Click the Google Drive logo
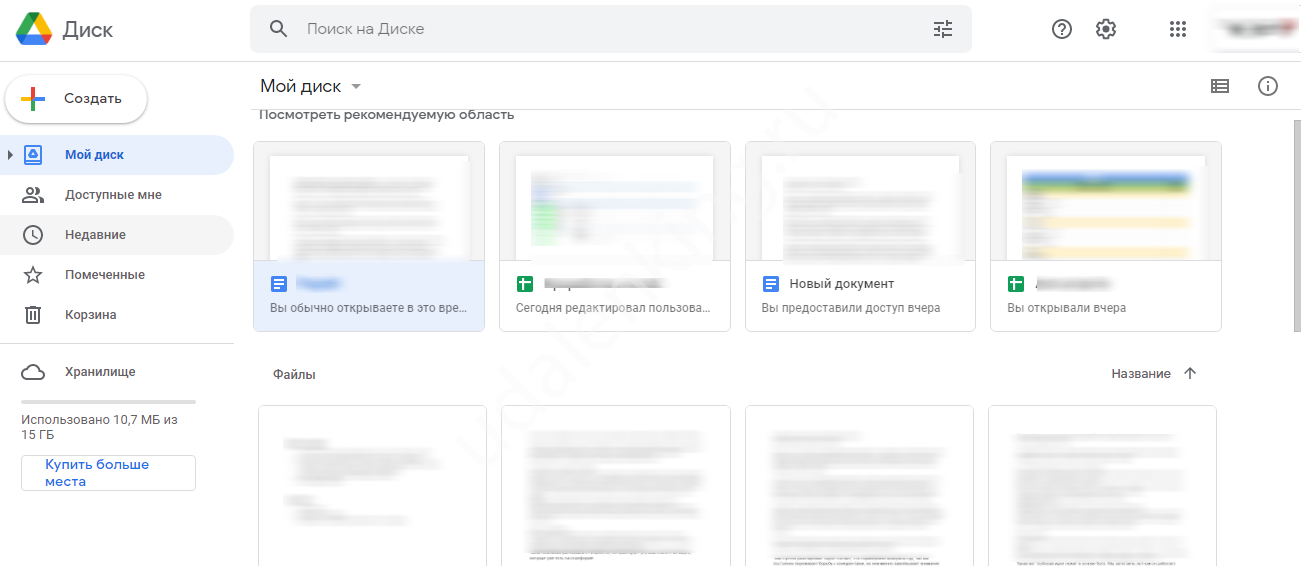1301x566 pixels. pyautogui.click(x=34, y=29)
